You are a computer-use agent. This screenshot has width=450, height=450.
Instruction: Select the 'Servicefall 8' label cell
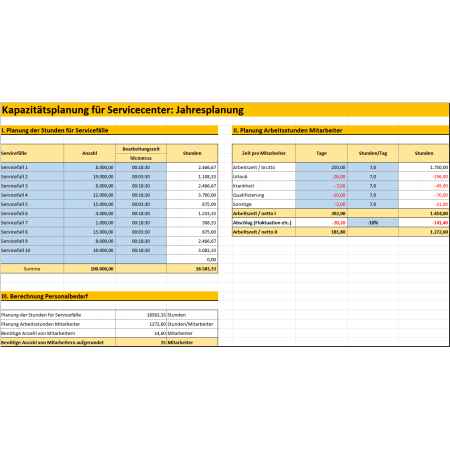pyautogui.click(x=32, y=232)
